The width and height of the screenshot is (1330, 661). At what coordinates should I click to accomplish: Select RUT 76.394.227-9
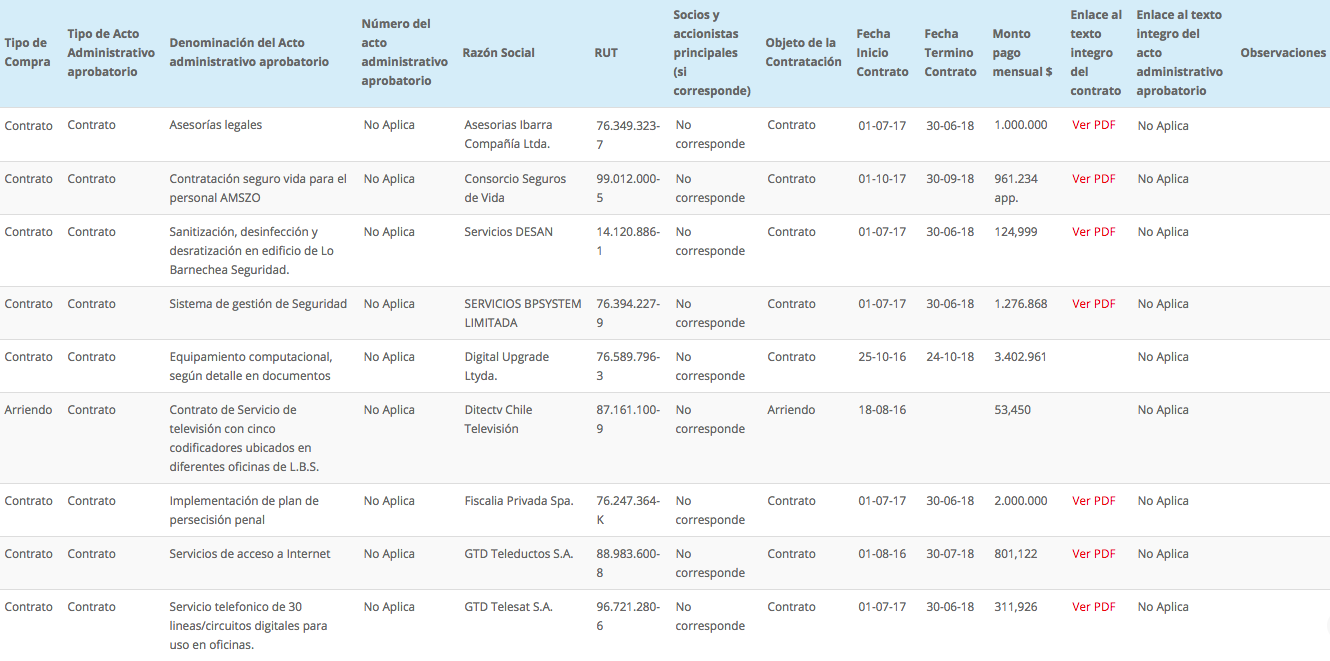click(x=628, y=313)
